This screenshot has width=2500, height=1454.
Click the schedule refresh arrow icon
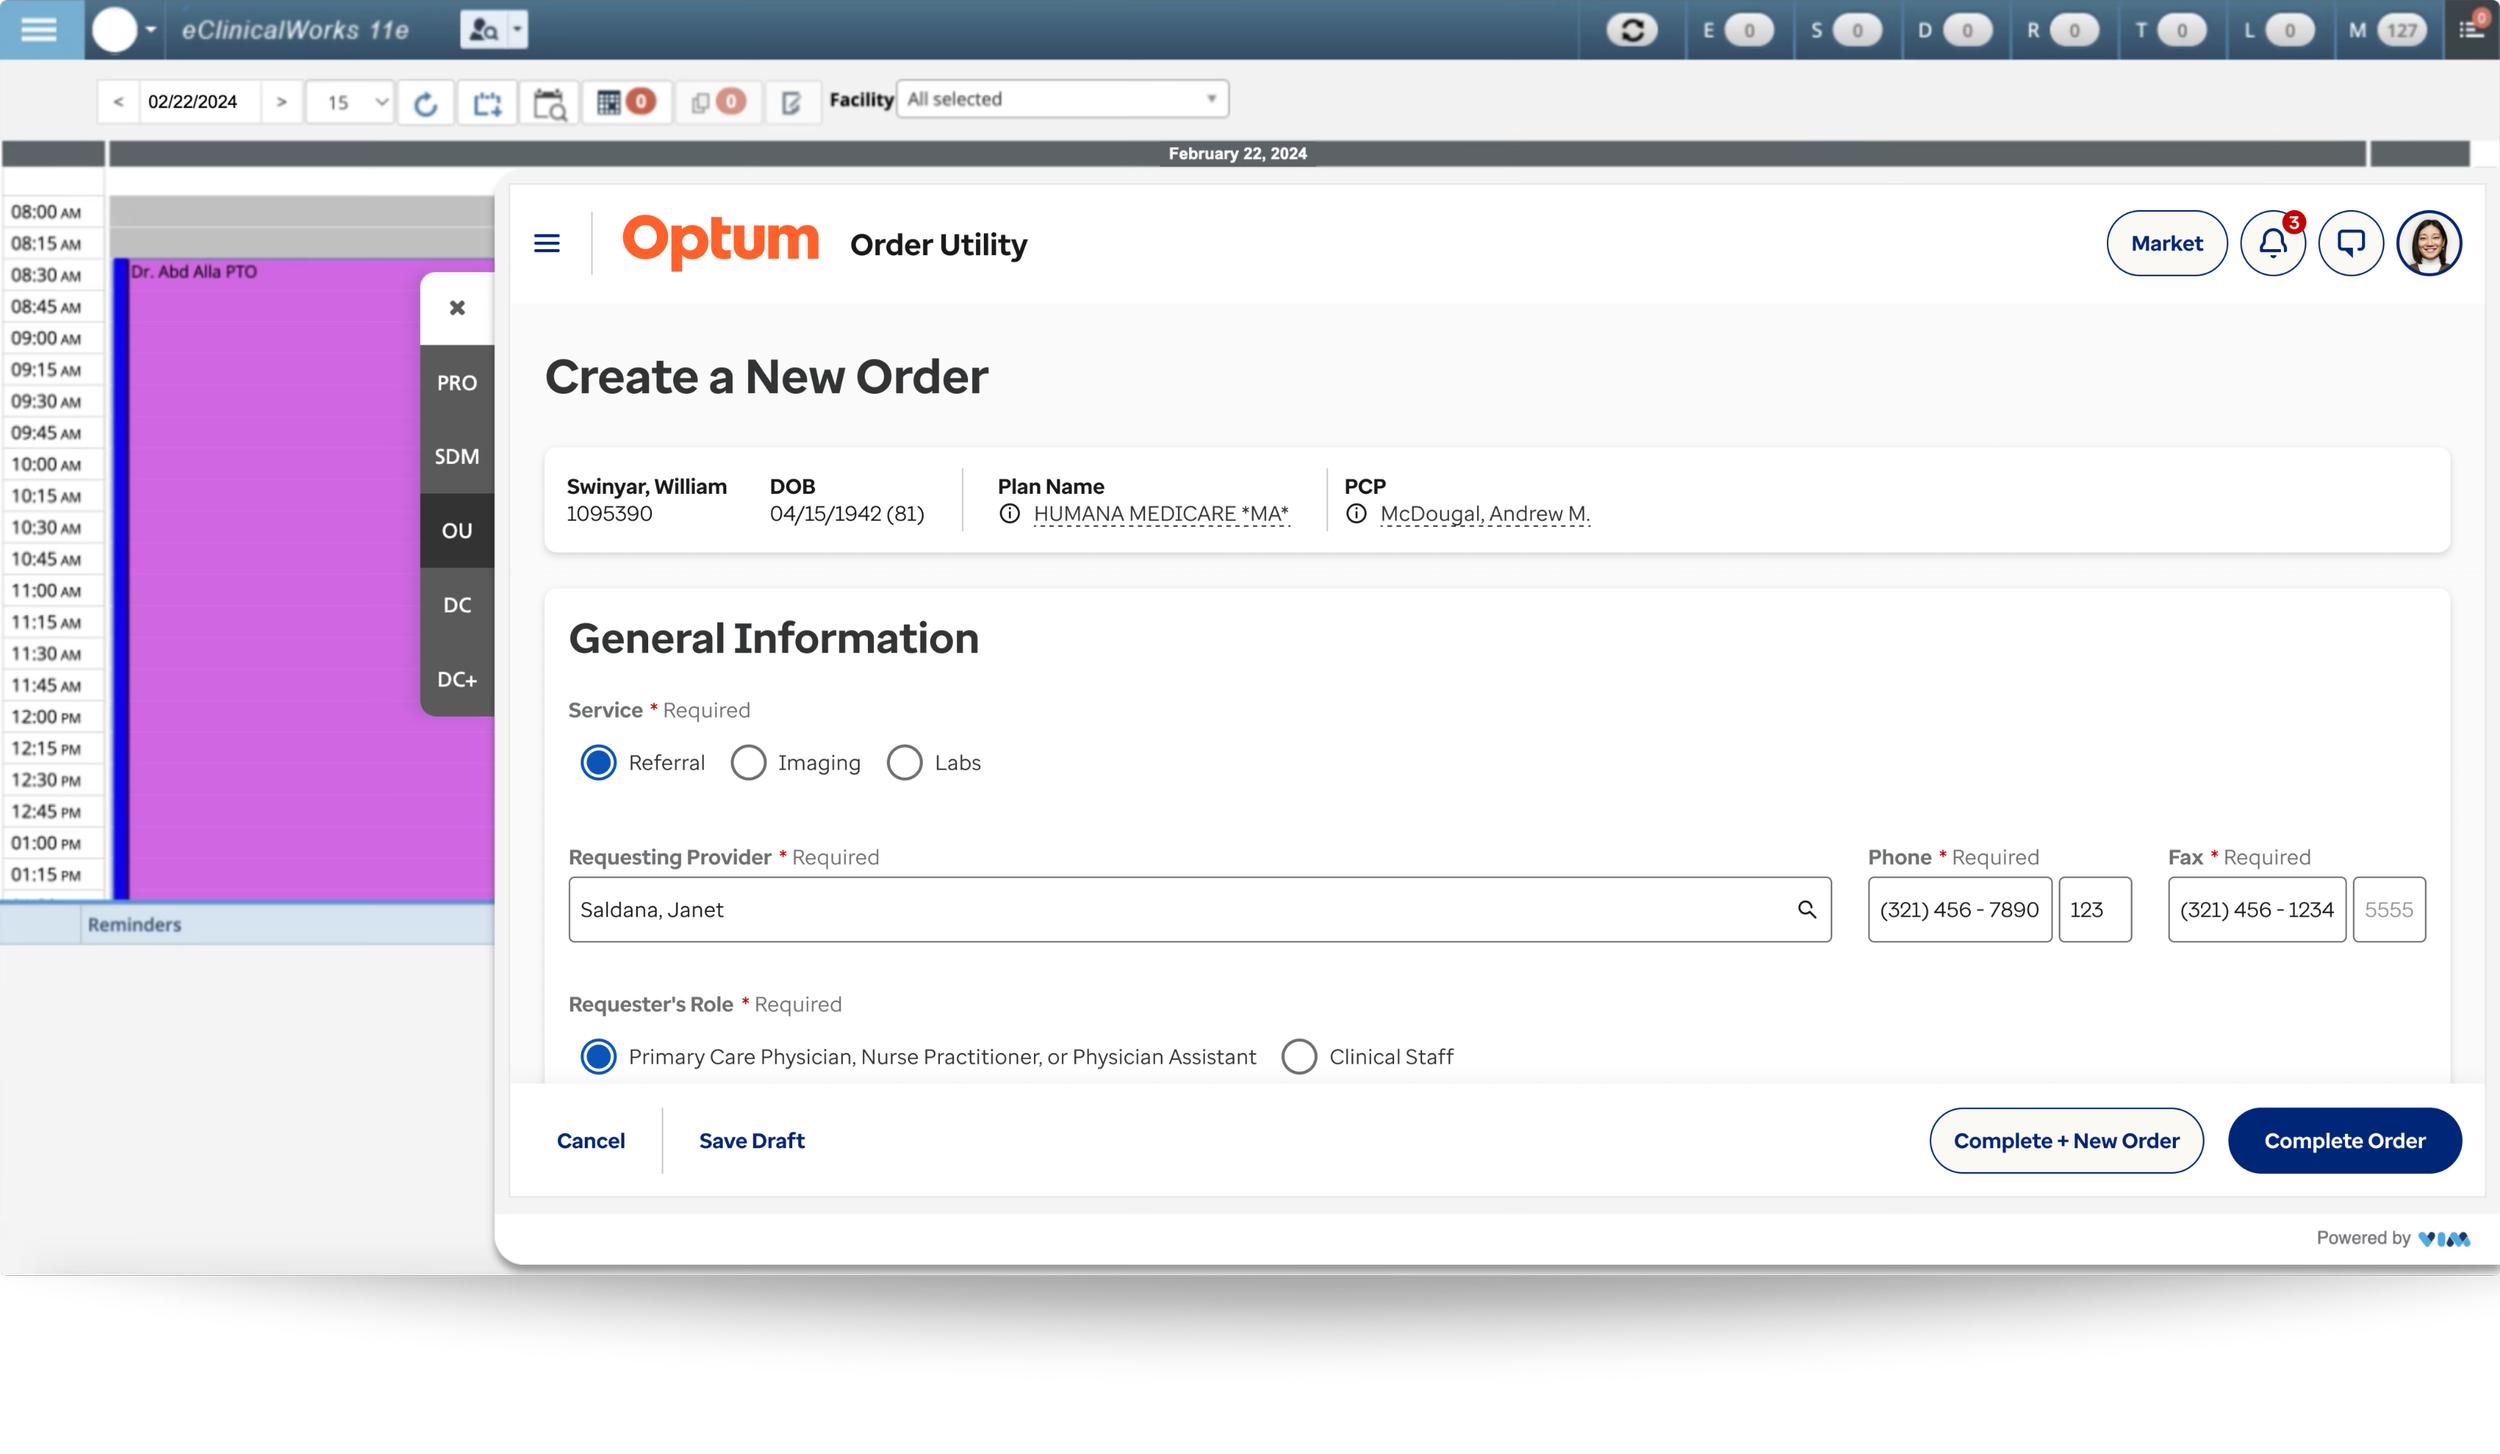click(x=425, y=103)
